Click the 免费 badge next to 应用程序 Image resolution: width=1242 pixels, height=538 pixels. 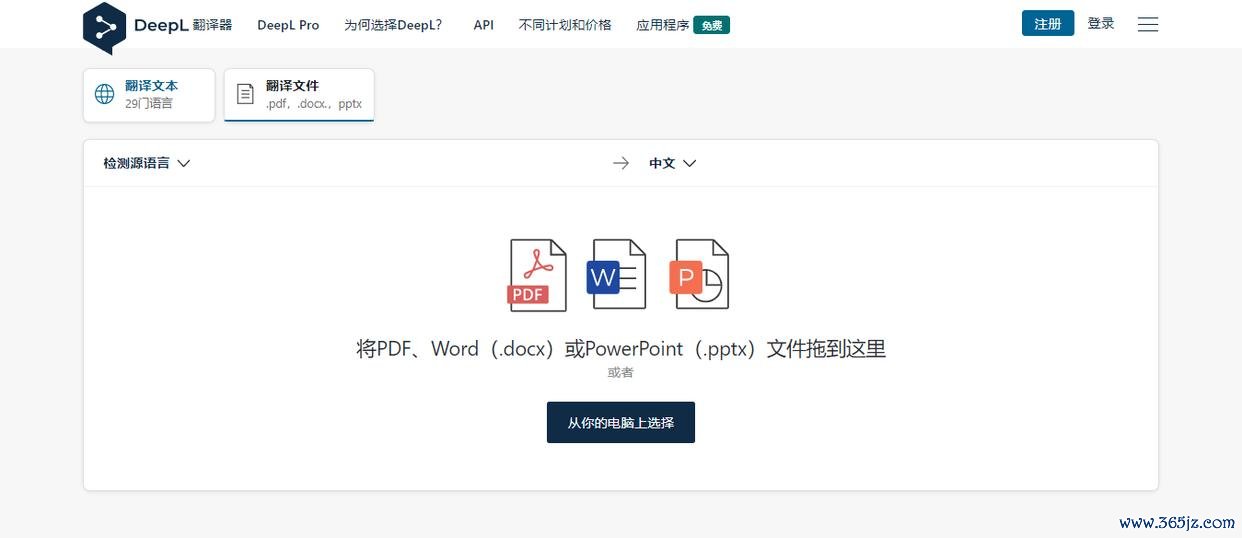(x=712, y=25)
